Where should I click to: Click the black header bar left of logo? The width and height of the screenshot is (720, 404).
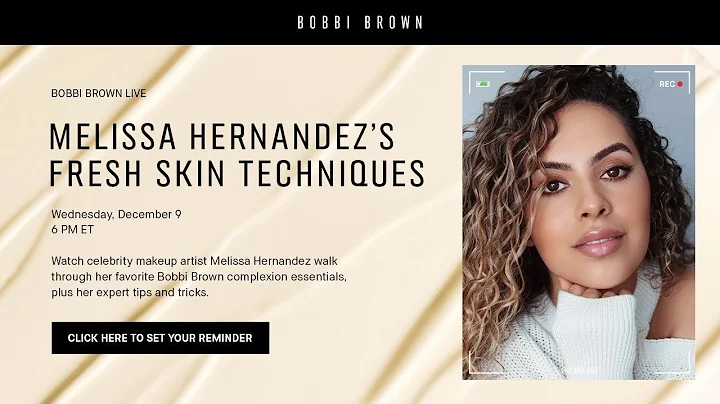[x=147, y=22]
